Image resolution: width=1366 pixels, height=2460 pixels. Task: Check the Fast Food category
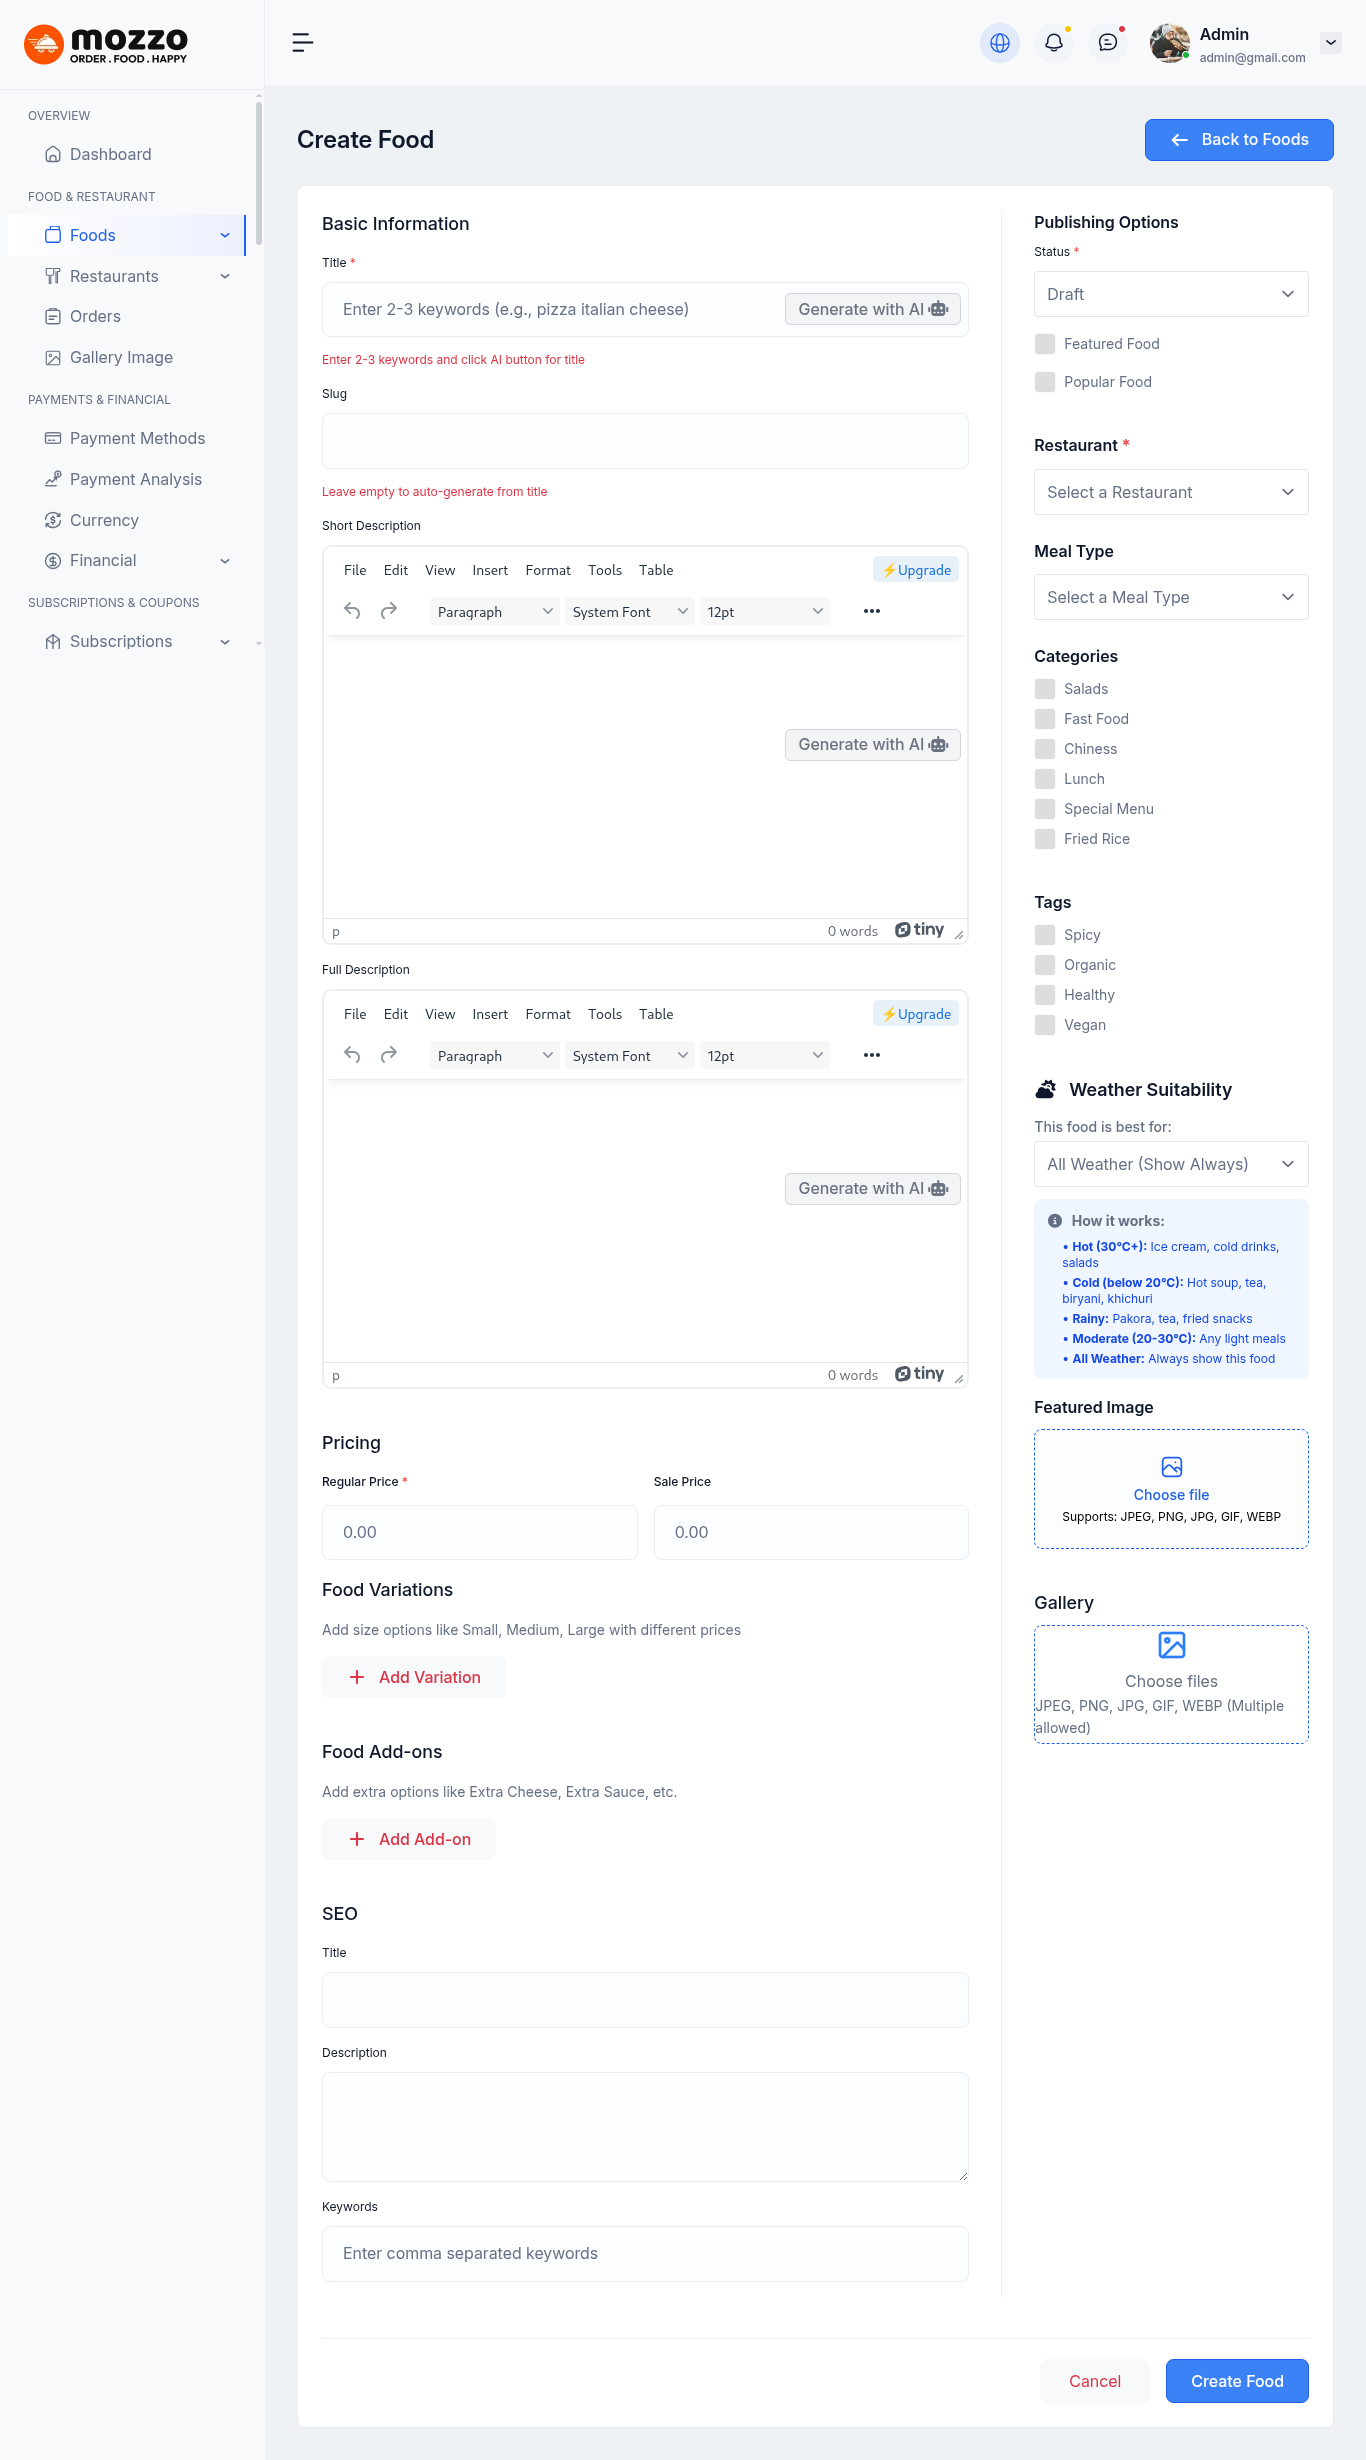1045,719
